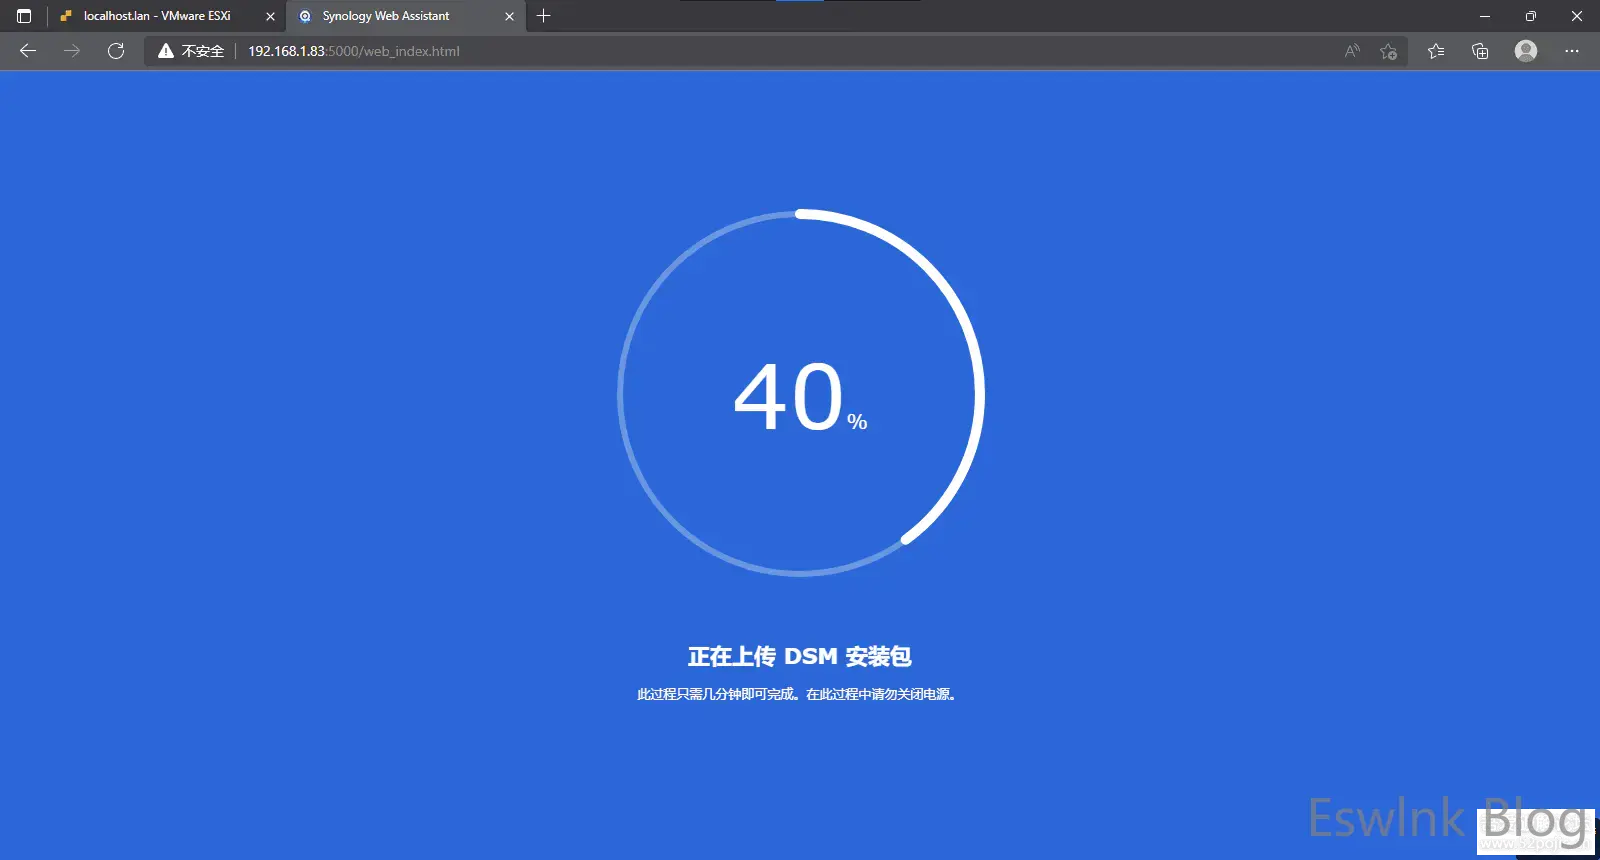1600x860 pixels.
Task: Open the Collections icon
Action: (x=1480, y=51)
